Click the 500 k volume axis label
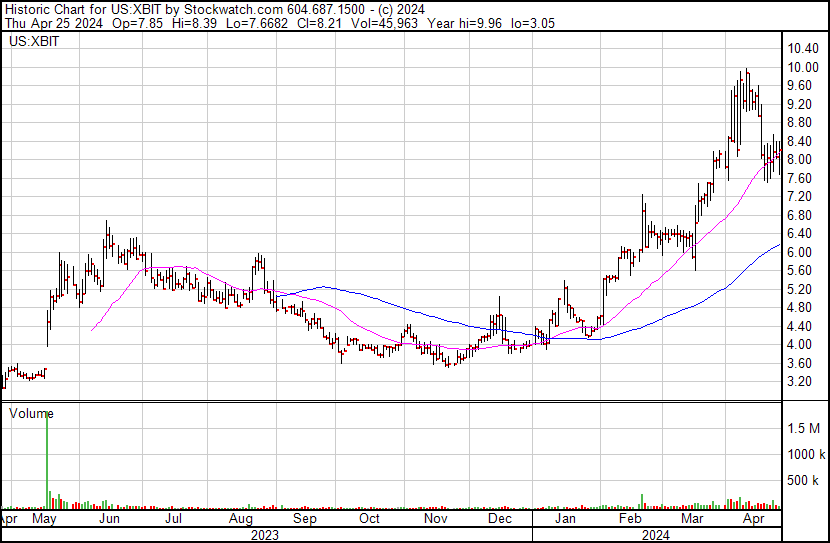The height and width of the screenshot is (543, 830). (x=805, y=481)
